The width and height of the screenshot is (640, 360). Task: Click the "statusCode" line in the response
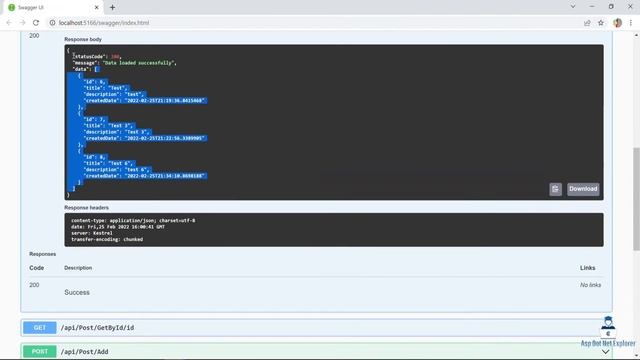coord(97,56)
